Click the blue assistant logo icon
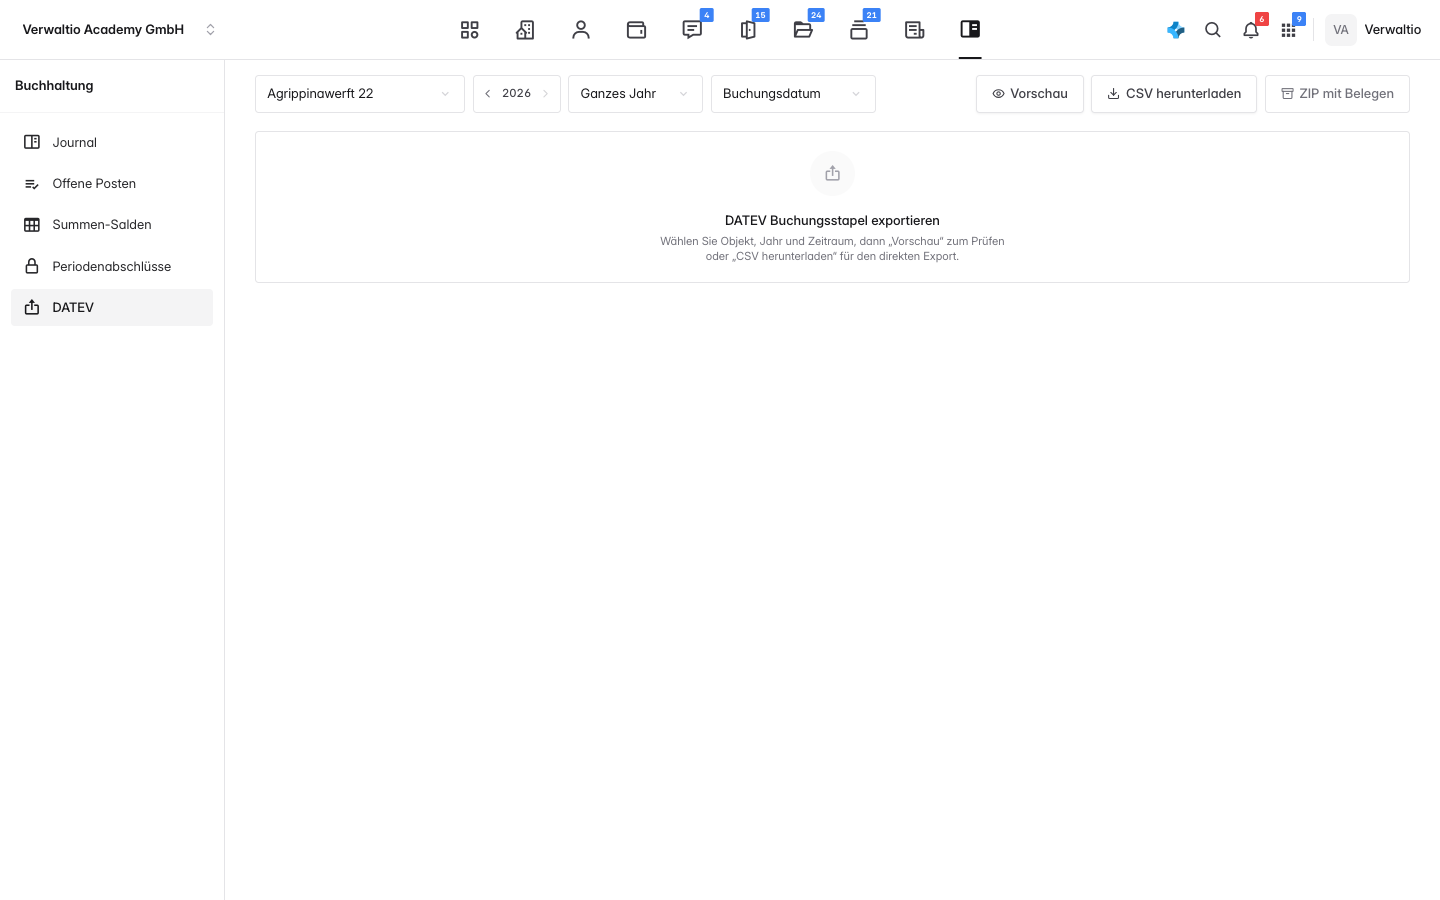Screen dimensions: 1440x900 click(x=1176, y=30)
